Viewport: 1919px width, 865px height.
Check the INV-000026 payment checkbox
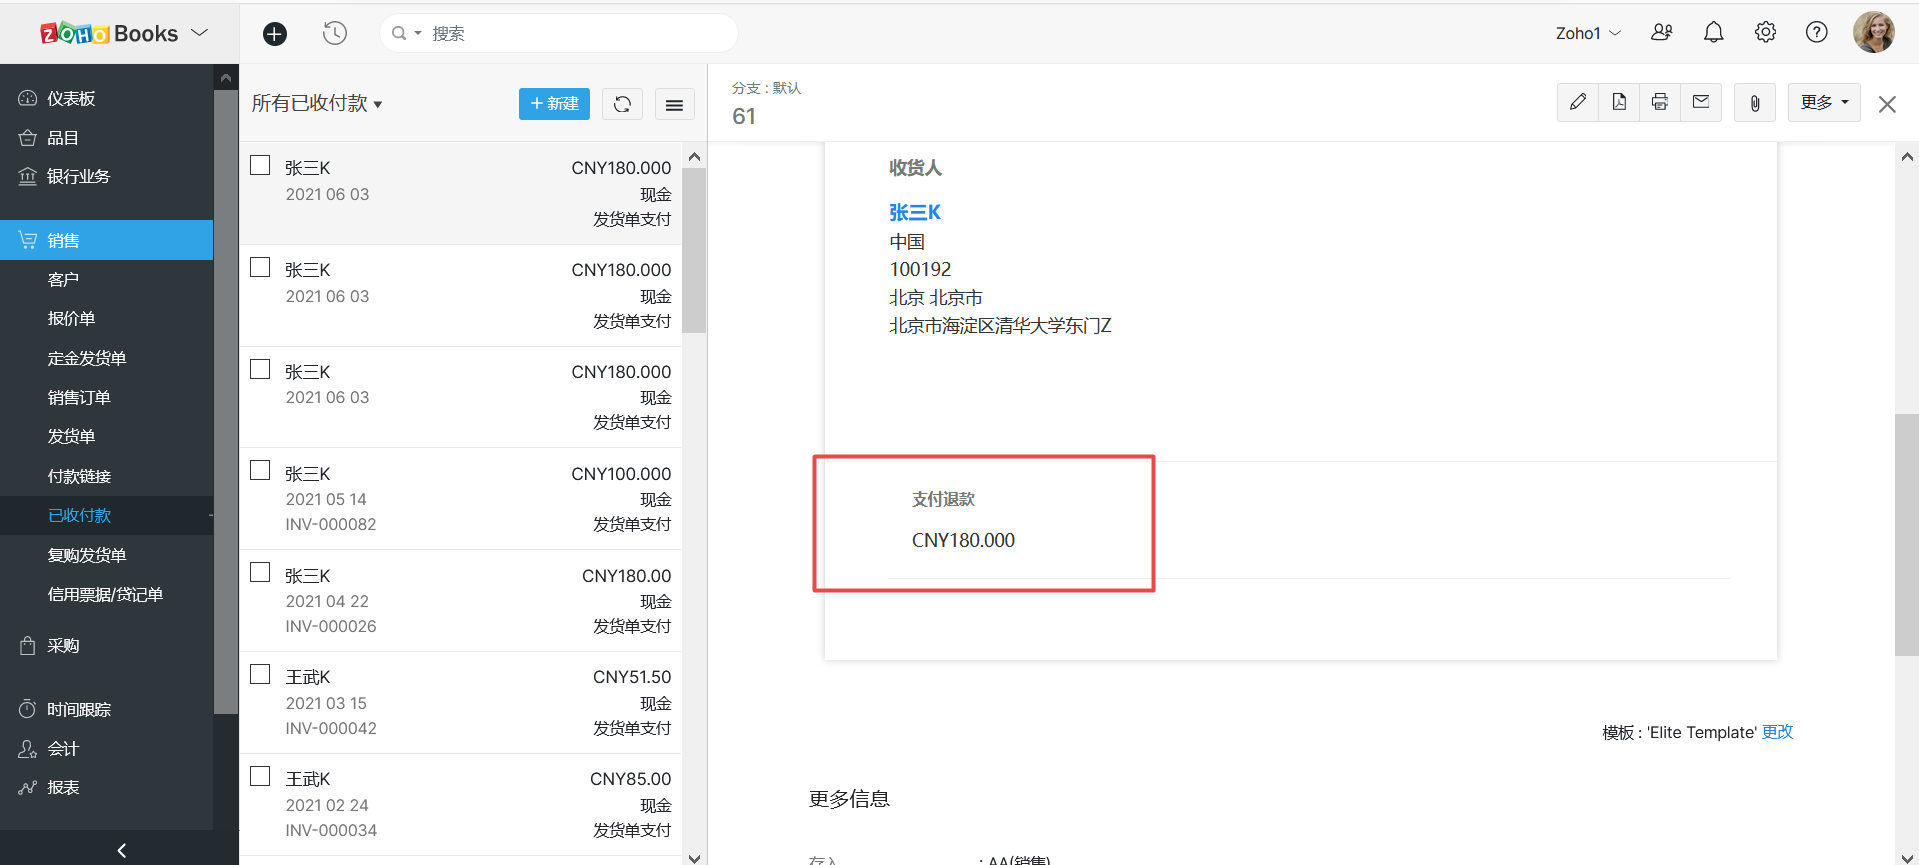(x=260, y=573)
